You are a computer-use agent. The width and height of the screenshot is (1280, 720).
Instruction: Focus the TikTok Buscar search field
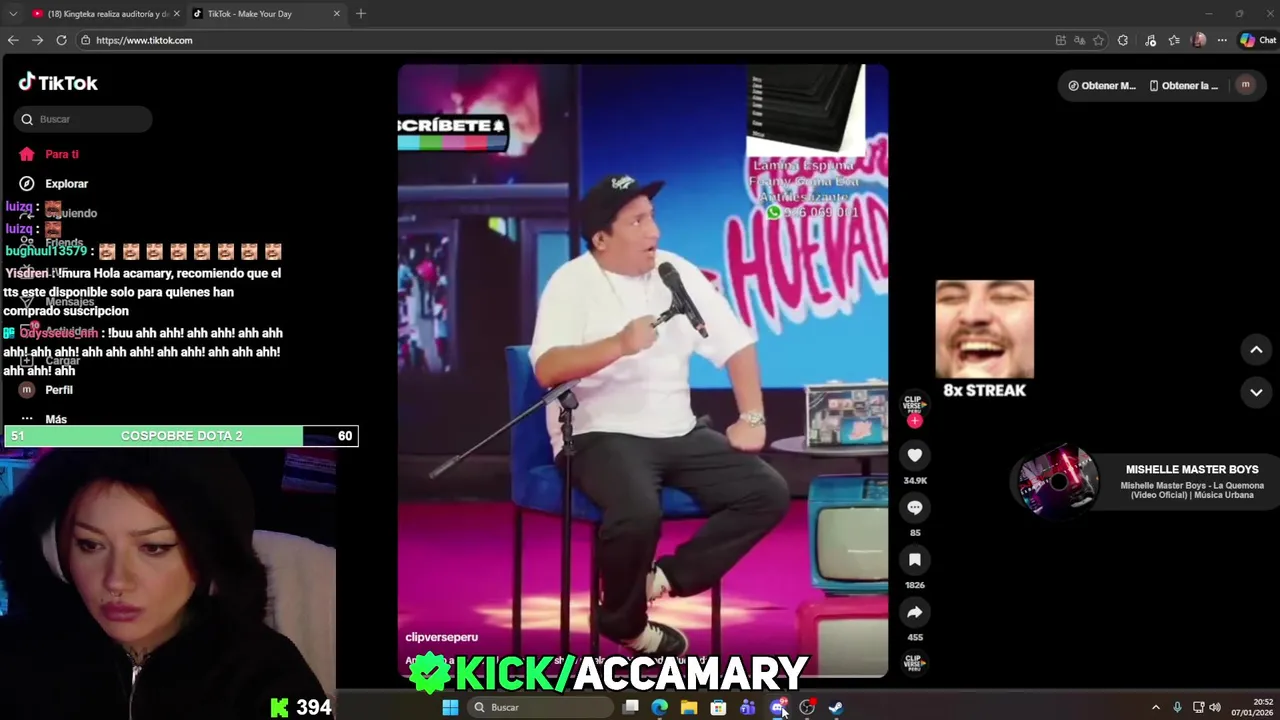(83, 119)
